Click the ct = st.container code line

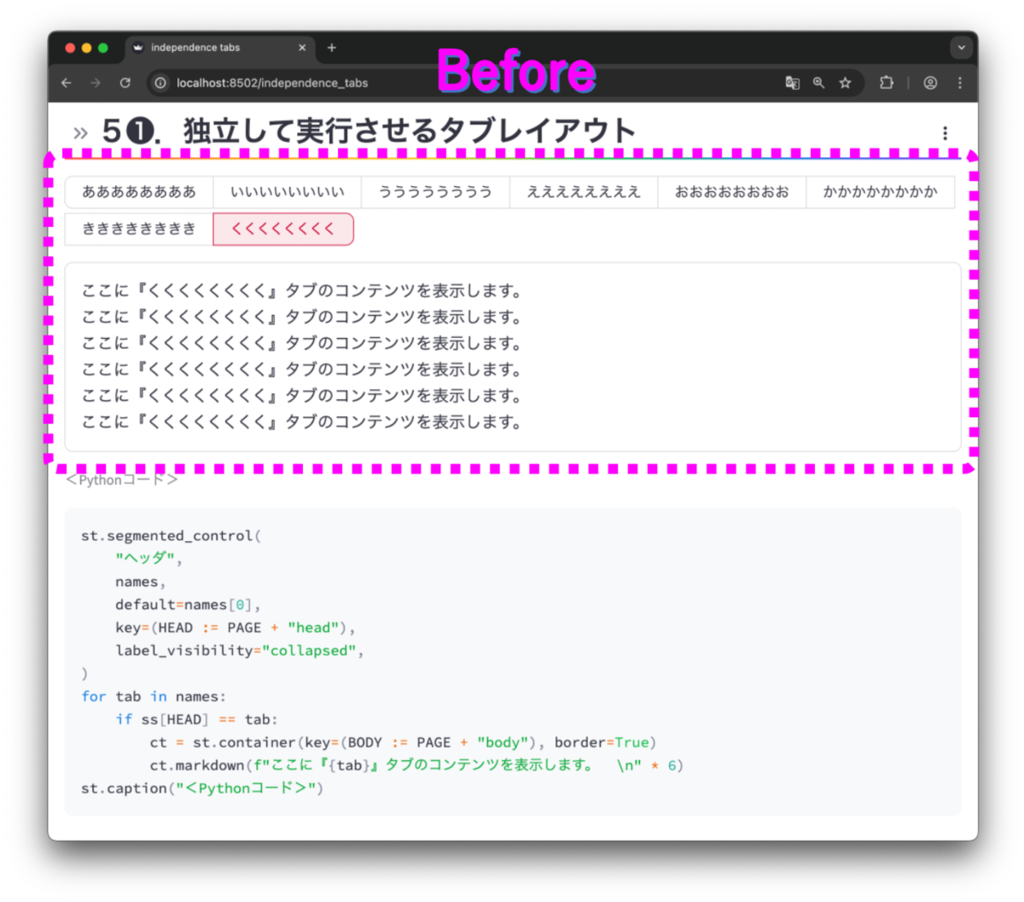tap(403, 742)
